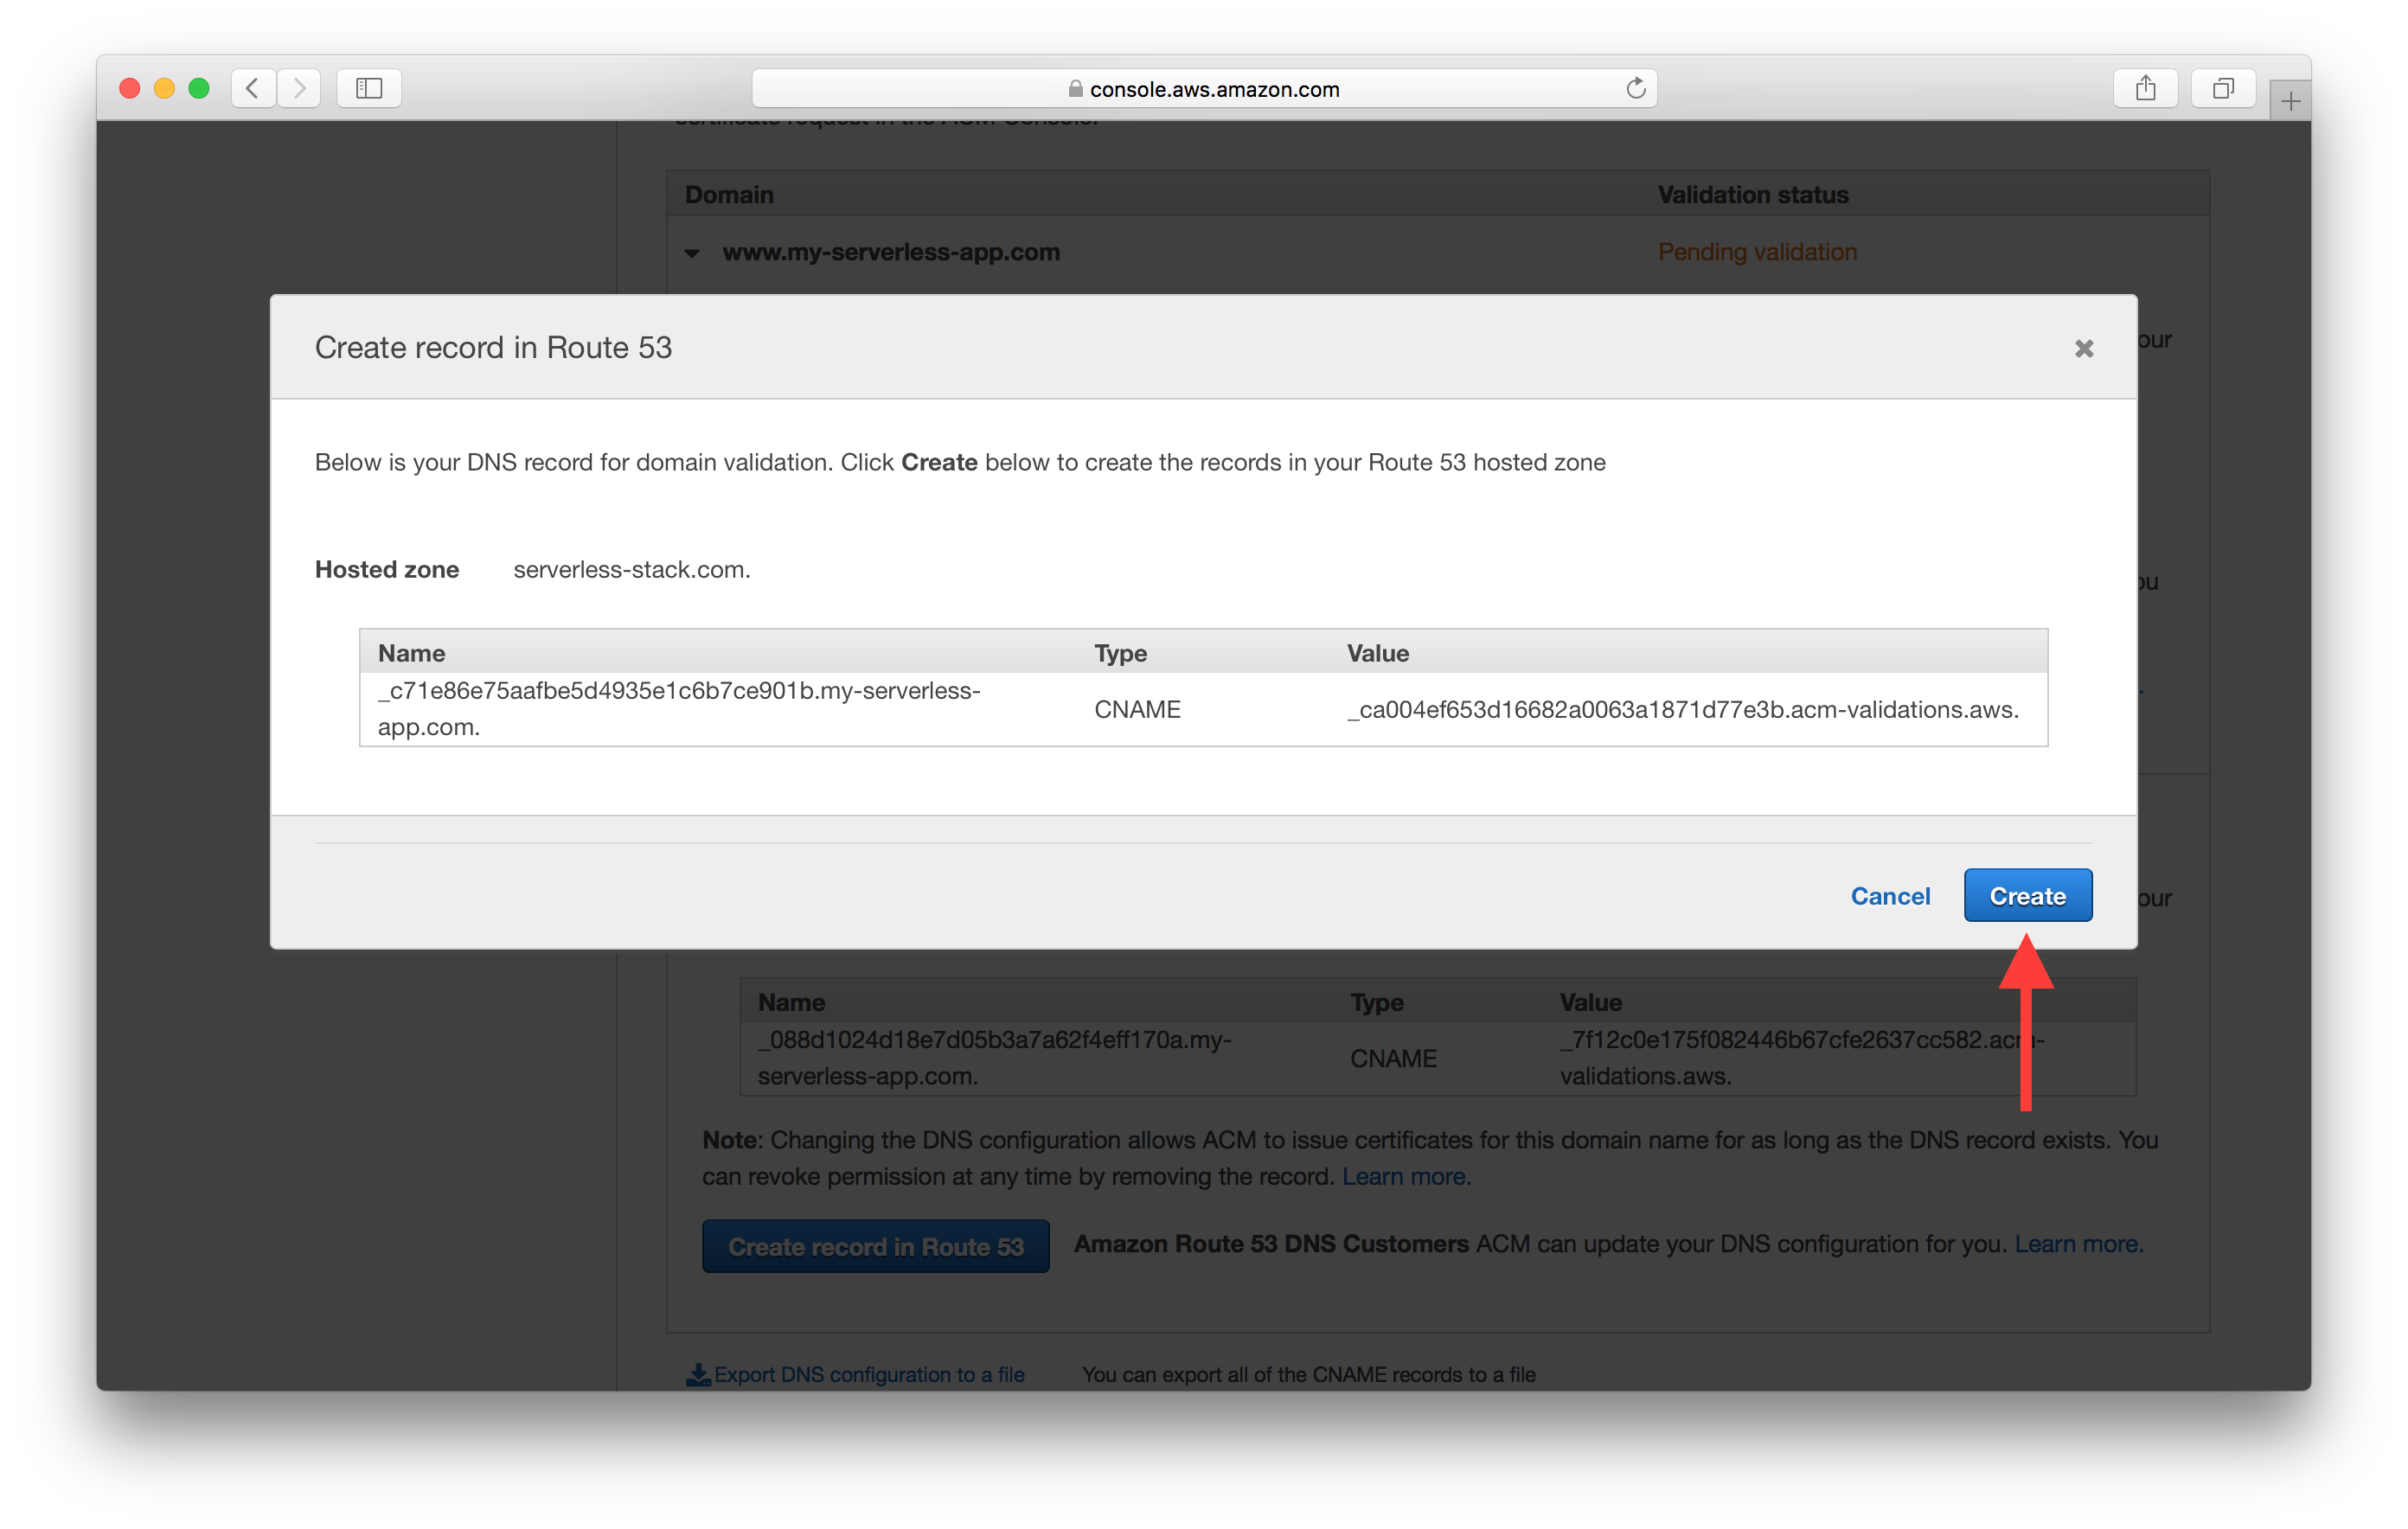Collapse the www.my-serverless-app.com domain row

[692, 253]
